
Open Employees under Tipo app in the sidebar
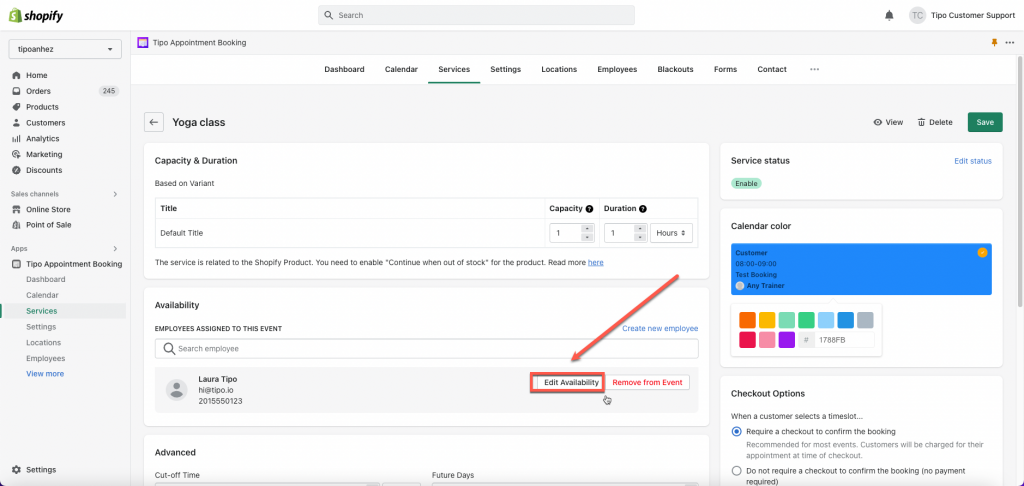coord(46,358)
